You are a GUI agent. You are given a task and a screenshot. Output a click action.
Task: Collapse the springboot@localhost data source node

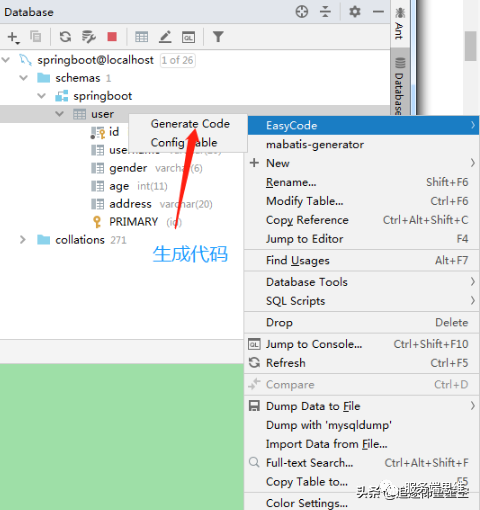6,60
